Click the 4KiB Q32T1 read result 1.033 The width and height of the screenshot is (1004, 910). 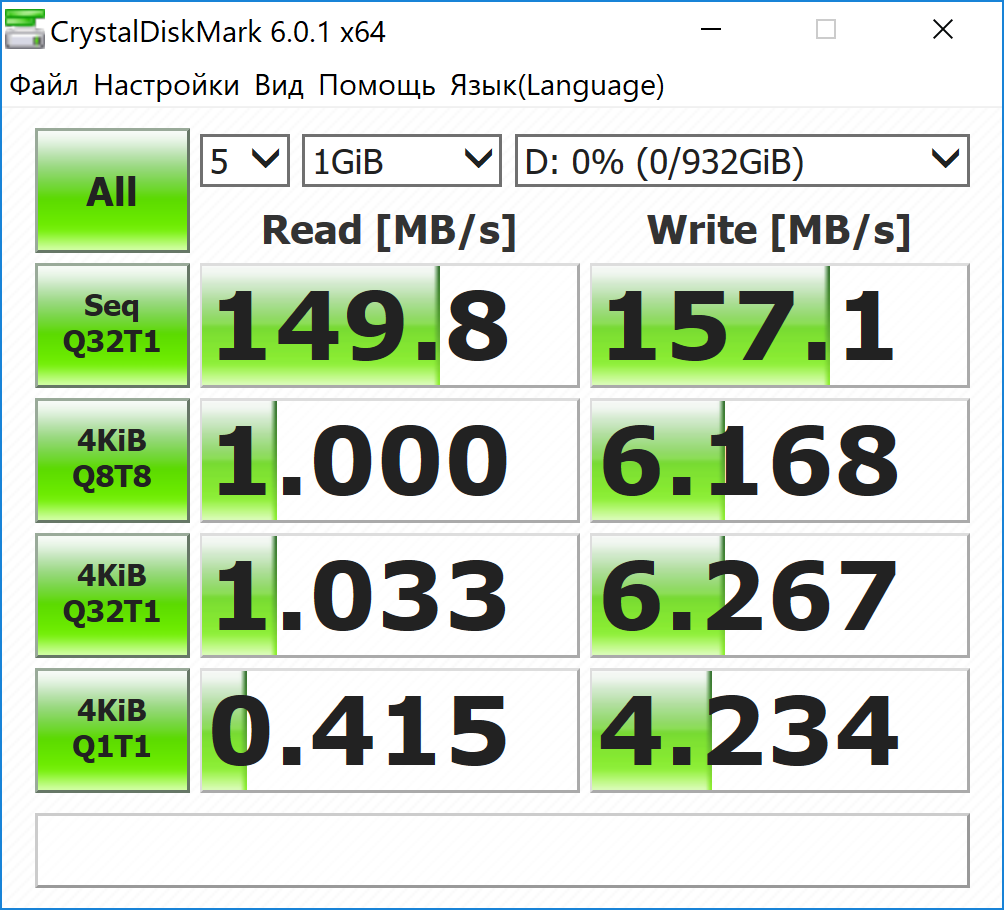pos(390,596)
